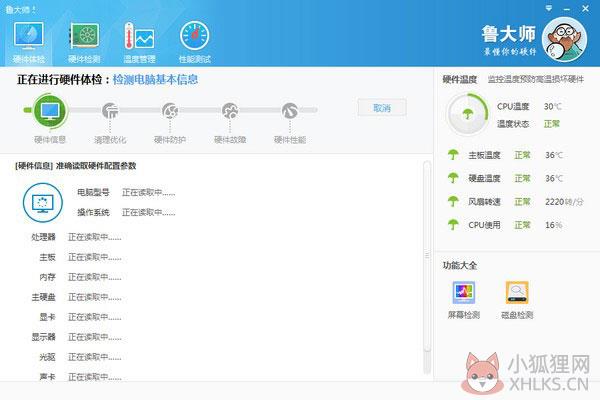Click the 温度状态 正常 status

552,124
